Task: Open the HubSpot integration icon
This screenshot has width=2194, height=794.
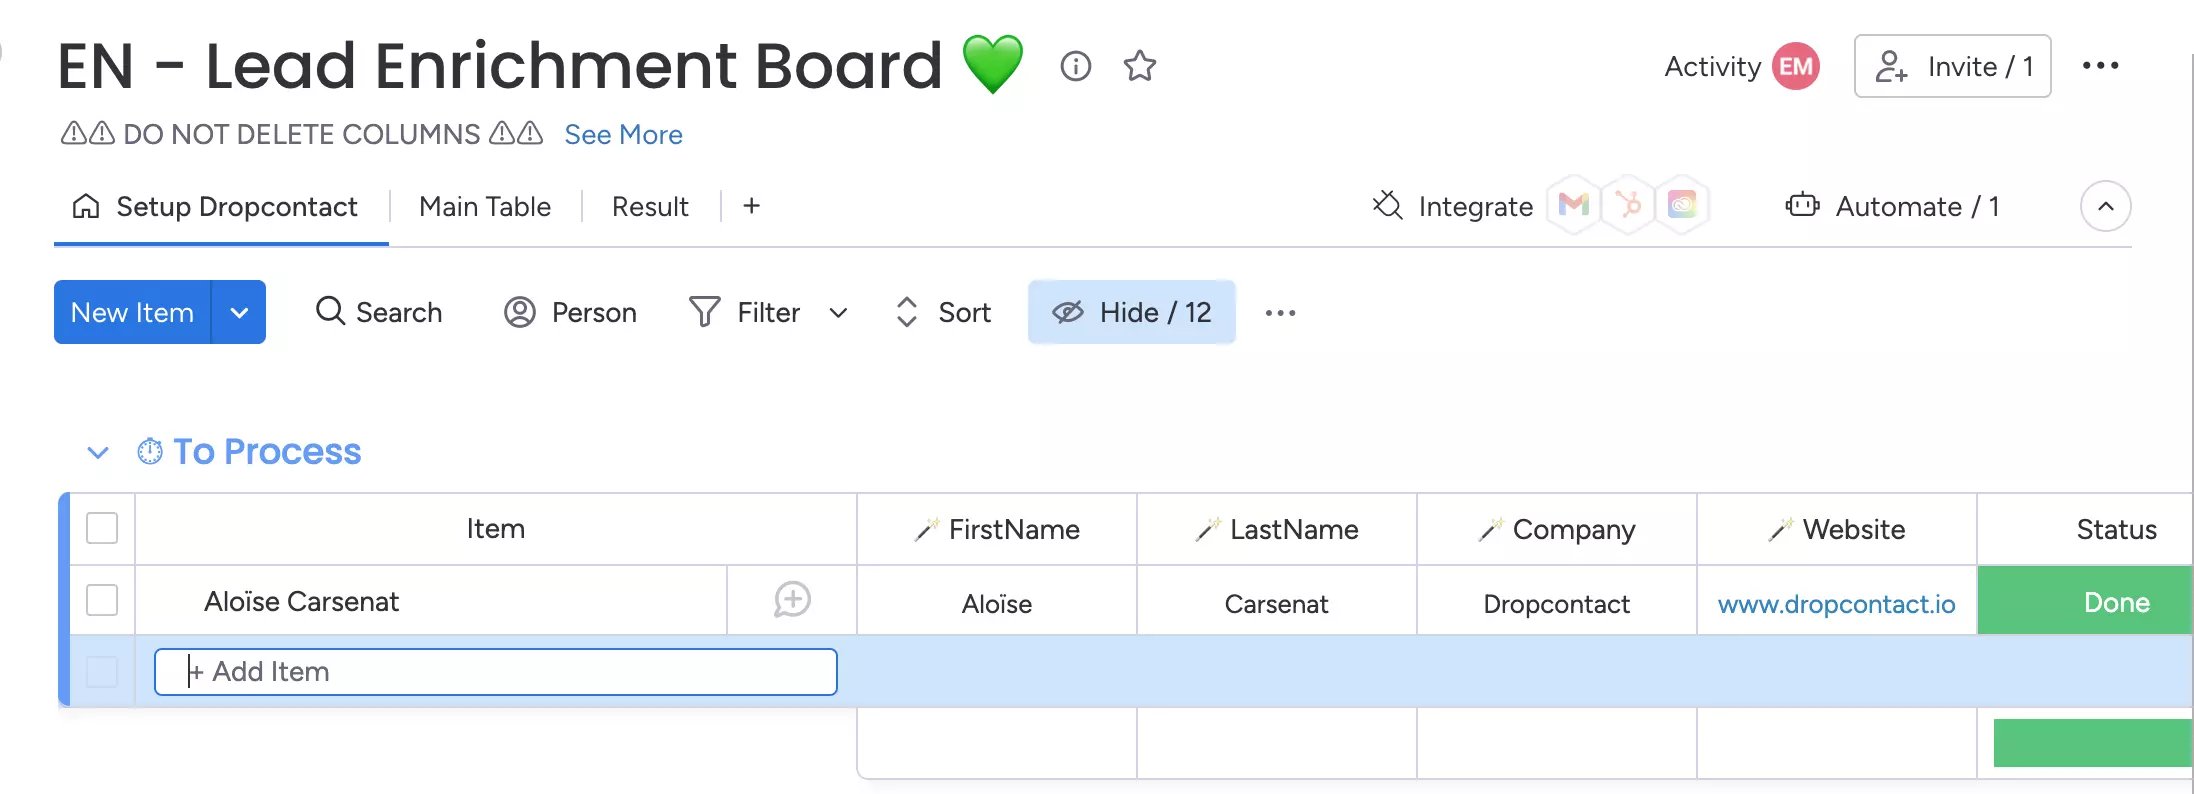Action: (x=1628, y=205)
